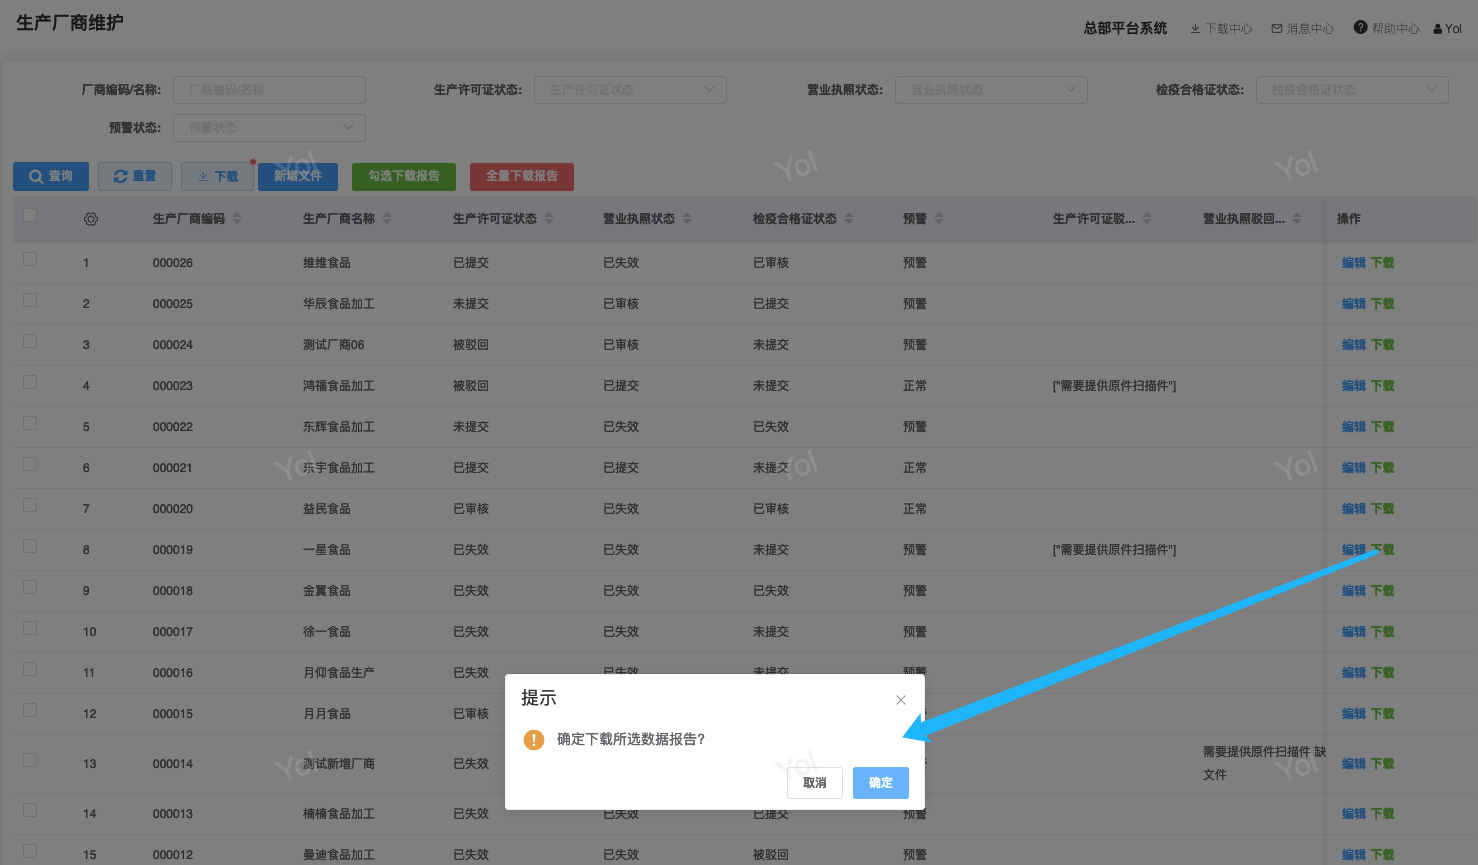This screenshot has width=1478, height=865.
Task: Click the 查询 search button
Action: pyautogui.click(x=51, y=176)
